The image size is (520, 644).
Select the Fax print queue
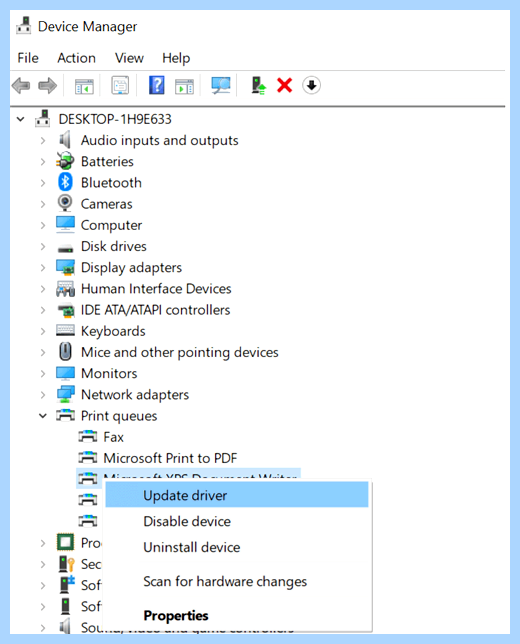[x=113, y=437]
